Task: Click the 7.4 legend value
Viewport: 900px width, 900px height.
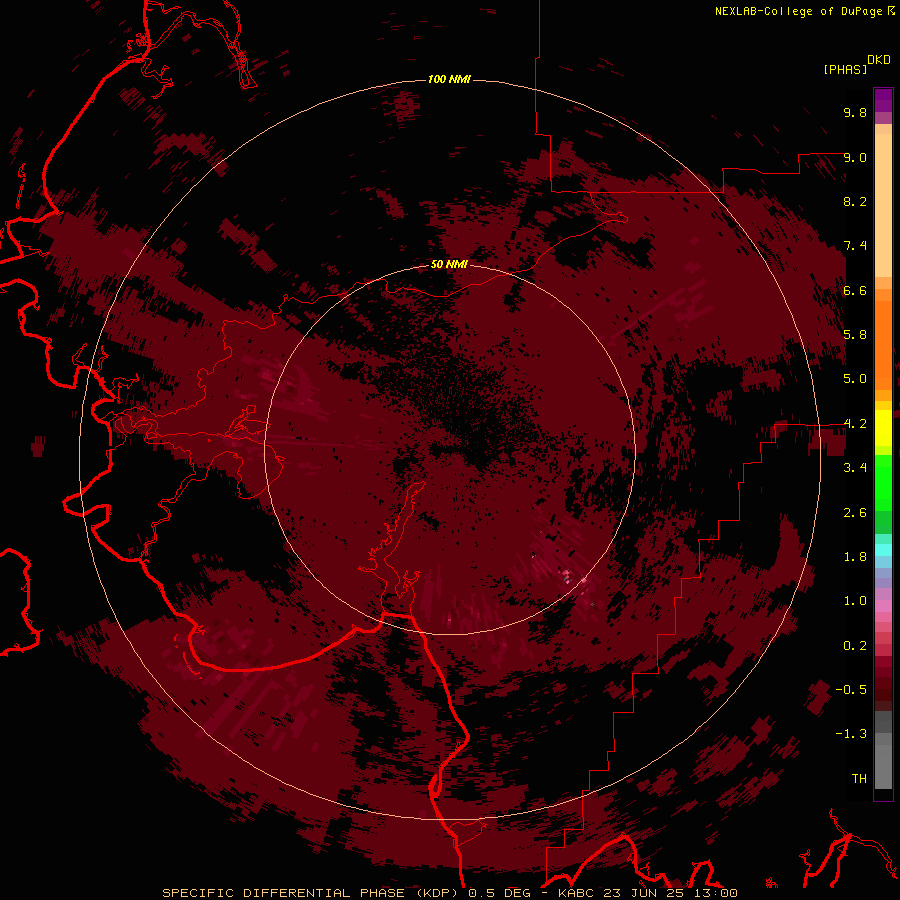Action: point(855,246)
